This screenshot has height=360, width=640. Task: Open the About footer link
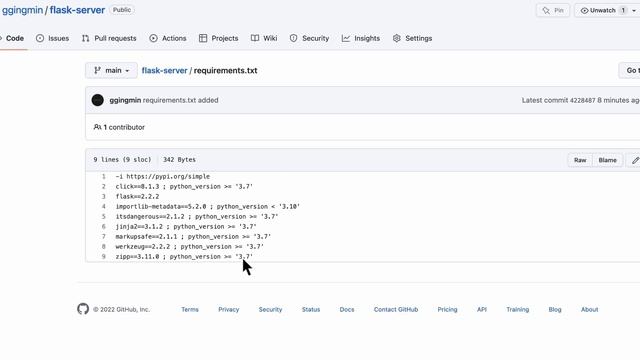[x=589, y=309]
